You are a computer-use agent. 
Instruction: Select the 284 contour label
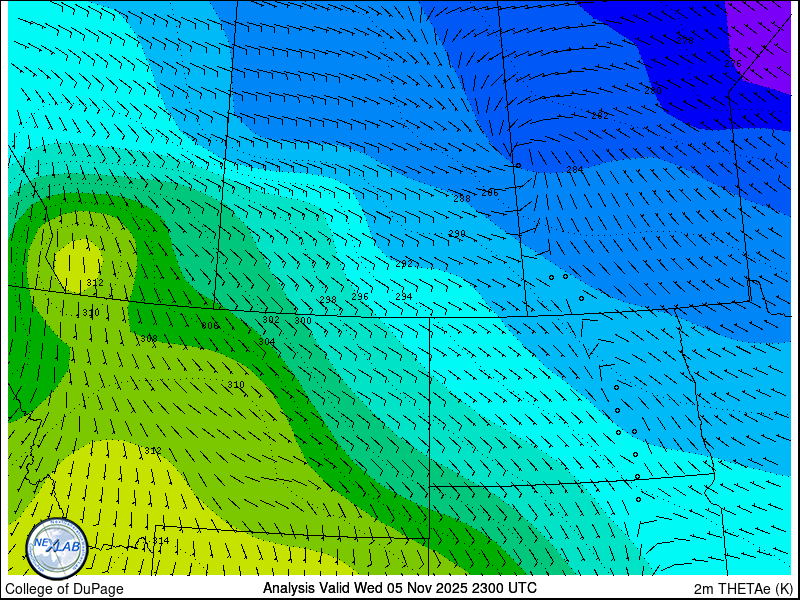coord(575,169)
